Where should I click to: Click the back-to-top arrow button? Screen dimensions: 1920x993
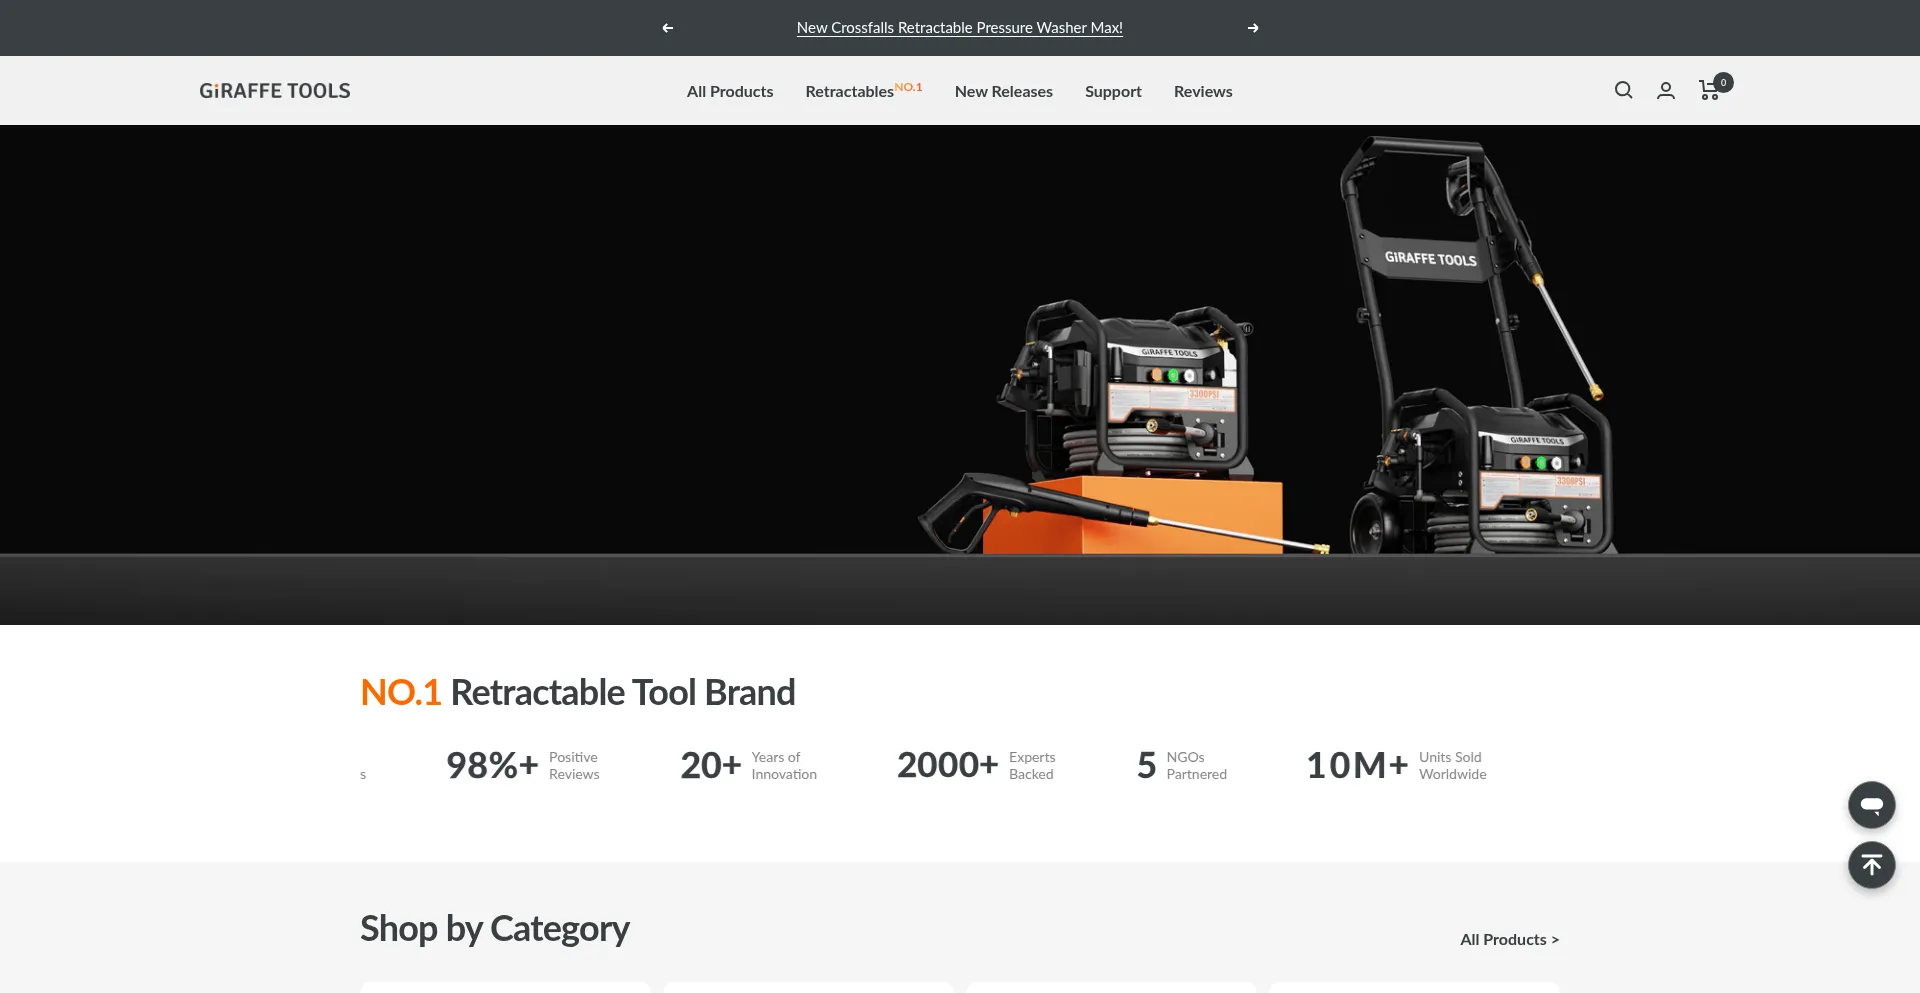[1872, 865]
